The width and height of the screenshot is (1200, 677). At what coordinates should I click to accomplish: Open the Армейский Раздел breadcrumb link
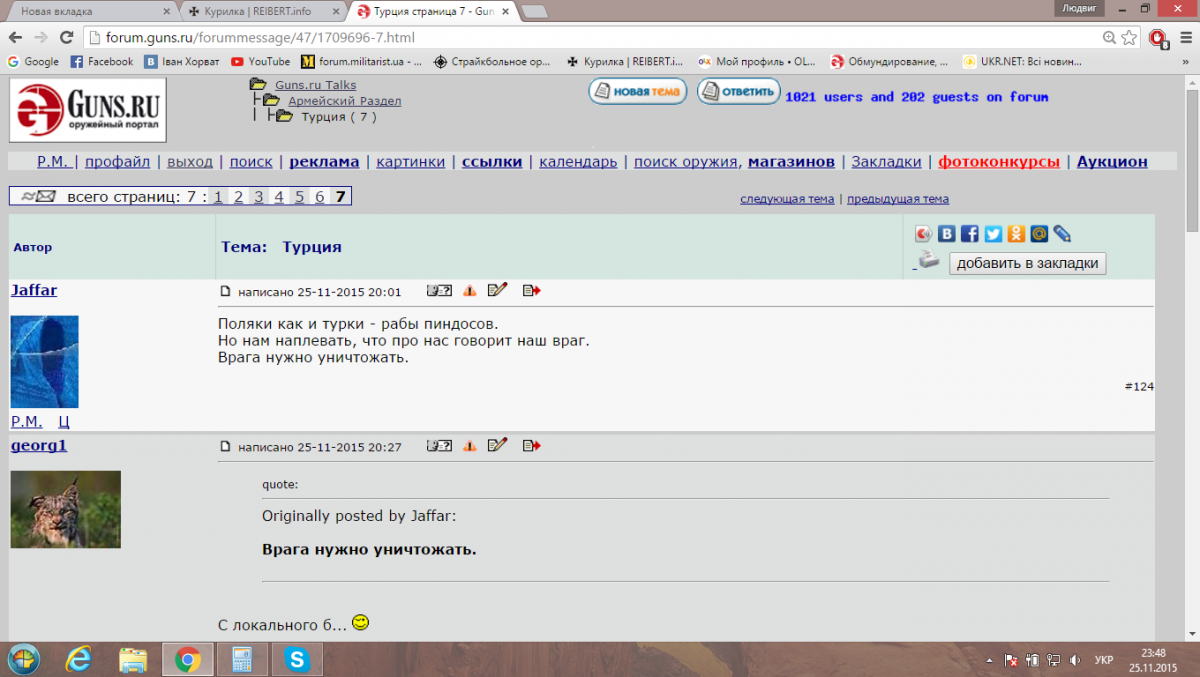click(x=345, y=101)
